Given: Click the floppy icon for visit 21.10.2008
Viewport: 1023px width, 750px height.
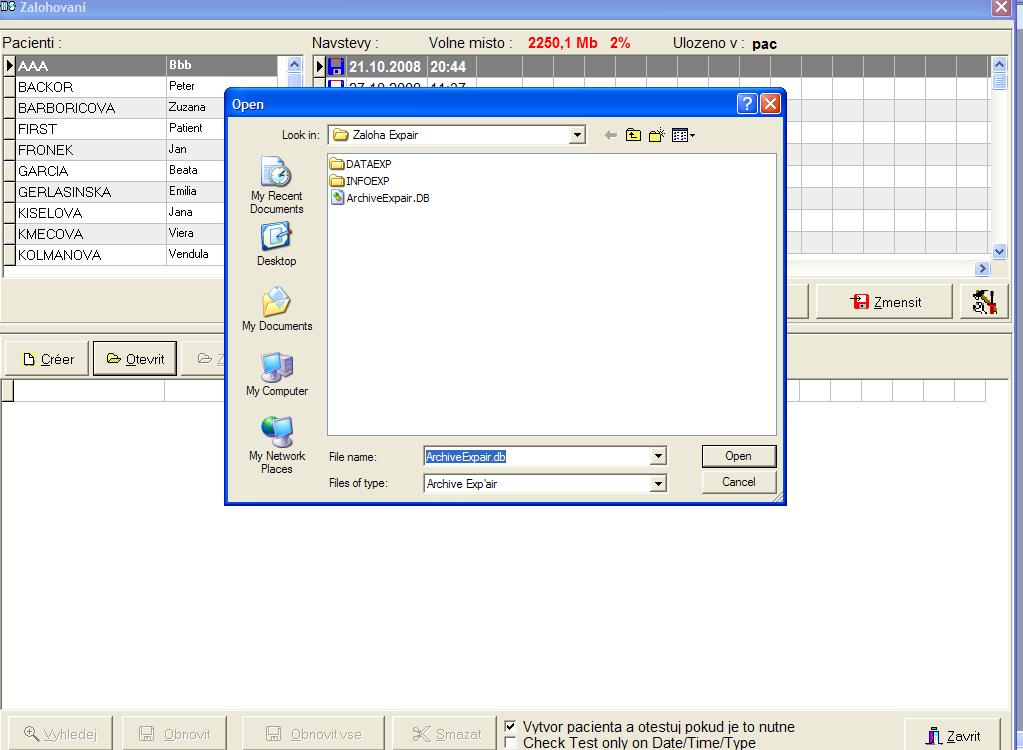Looking at the screenshot, I should pyautogui.click(x=335, y=67).
